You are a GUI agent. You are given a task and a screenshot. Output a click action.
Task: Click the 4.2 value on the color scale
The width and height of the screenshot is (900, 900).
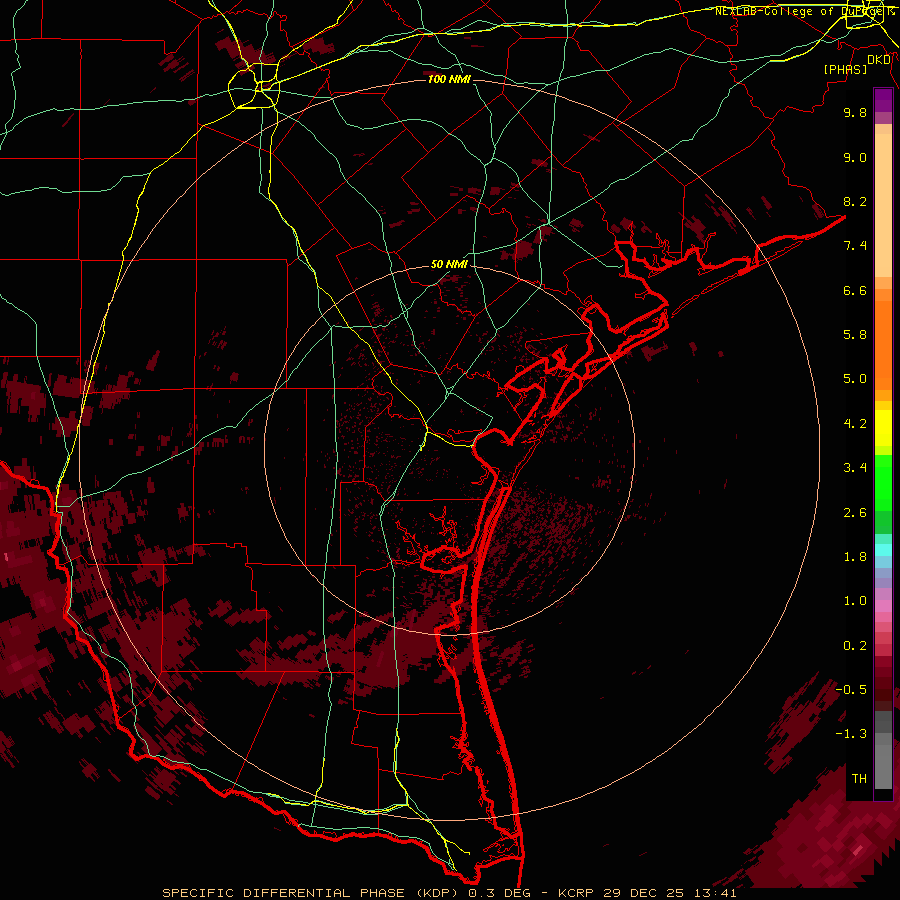coord(855,424)
